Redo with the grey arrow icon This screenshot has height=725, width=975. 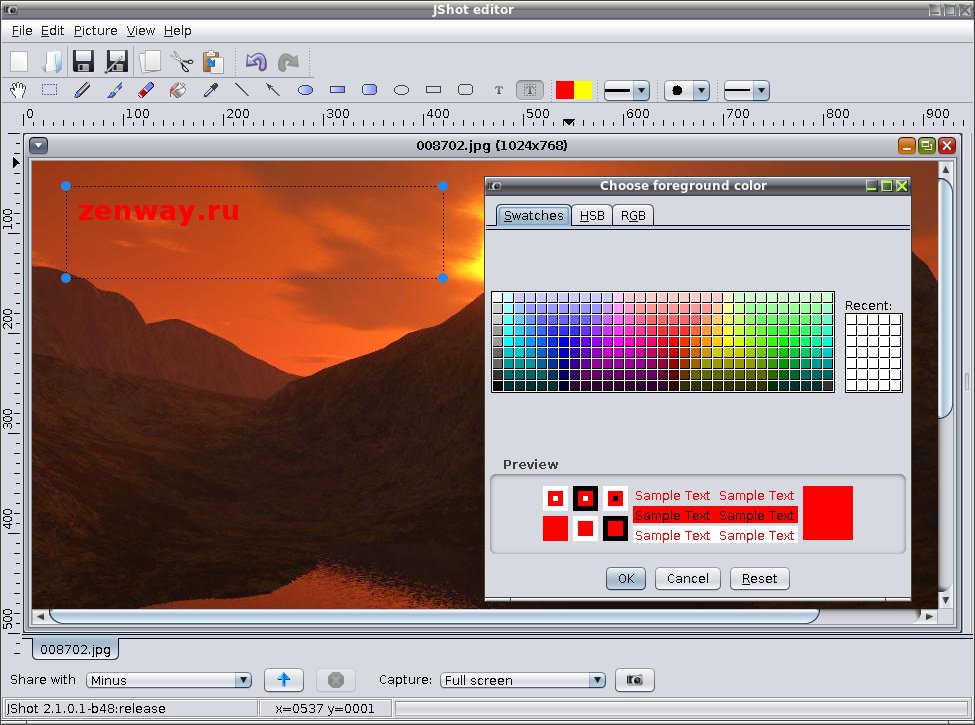(x=289, y=62)
